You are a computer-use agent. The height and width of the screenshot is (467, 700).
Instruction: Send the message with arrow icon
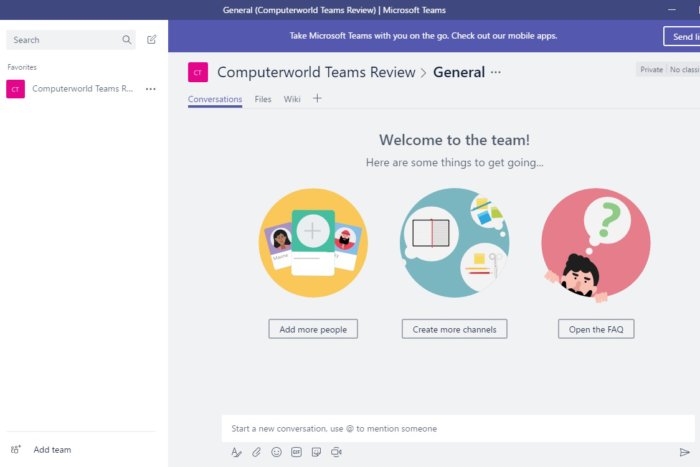(x=684, y=452)
